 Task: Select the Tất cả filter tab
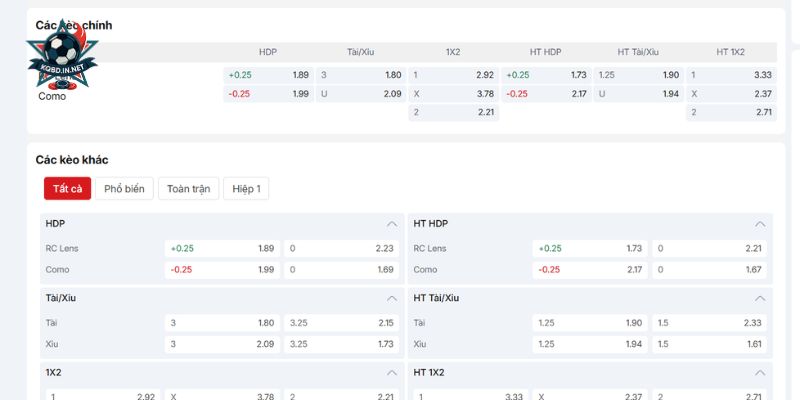[x=67, y=189]
